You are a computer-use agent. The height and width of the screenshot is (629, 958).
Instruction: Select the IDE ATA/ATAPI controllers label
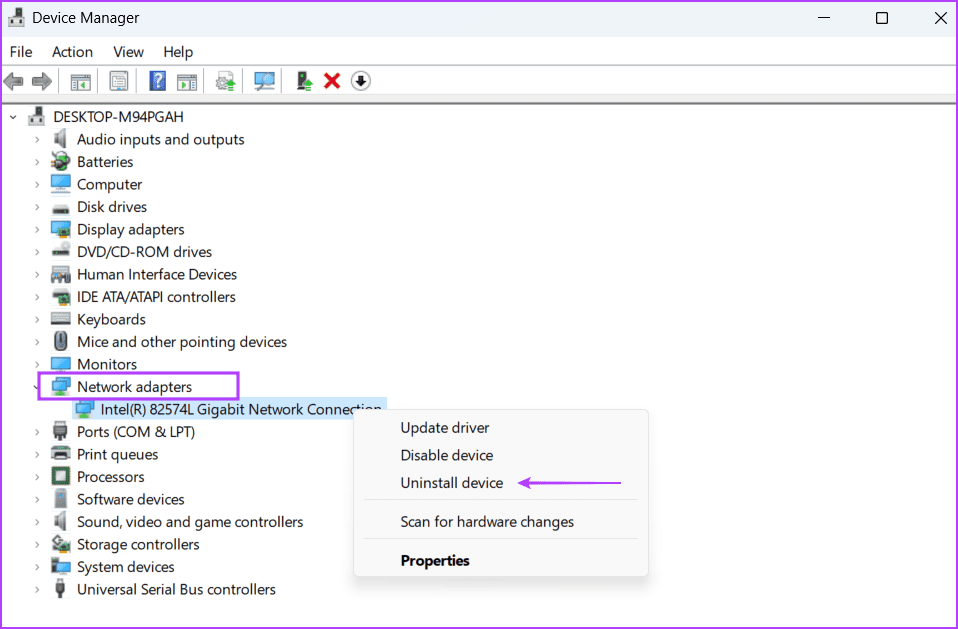click(x=156, y=297)
